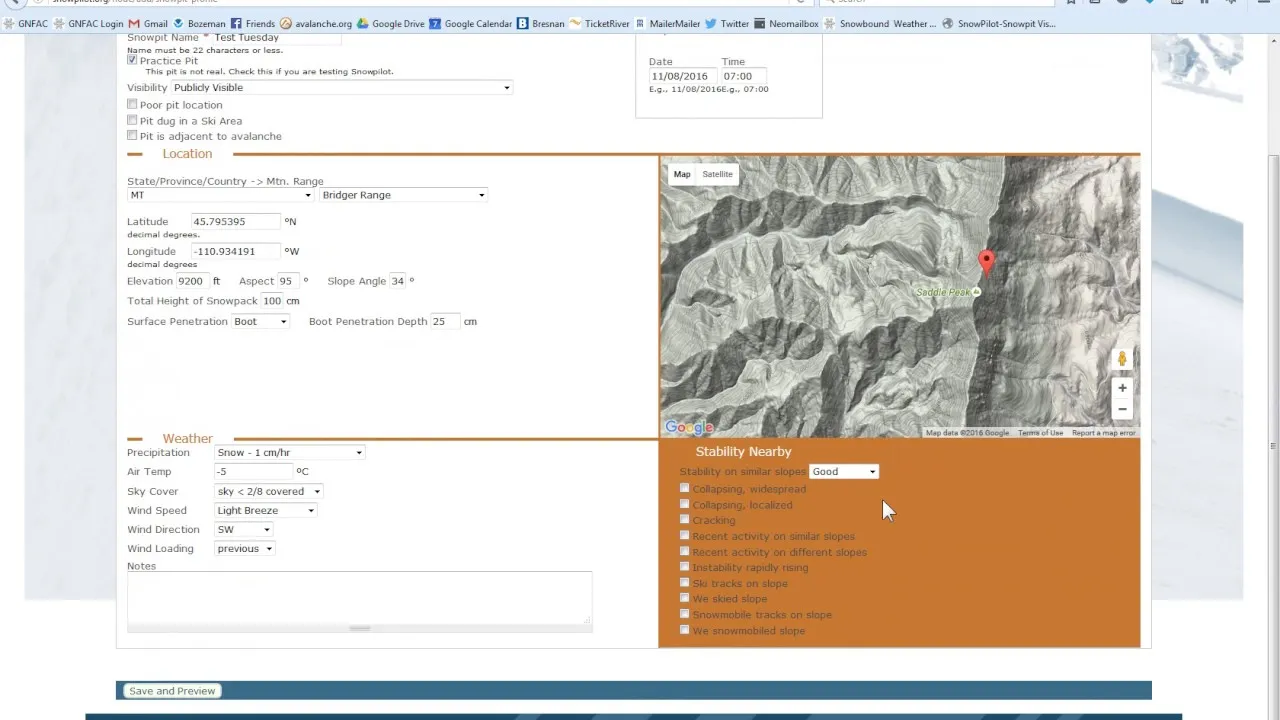1280x720 pixels.
Task: Open the Wind Direction dropdown
Action: pyautogui.click(x=244, y=530)
